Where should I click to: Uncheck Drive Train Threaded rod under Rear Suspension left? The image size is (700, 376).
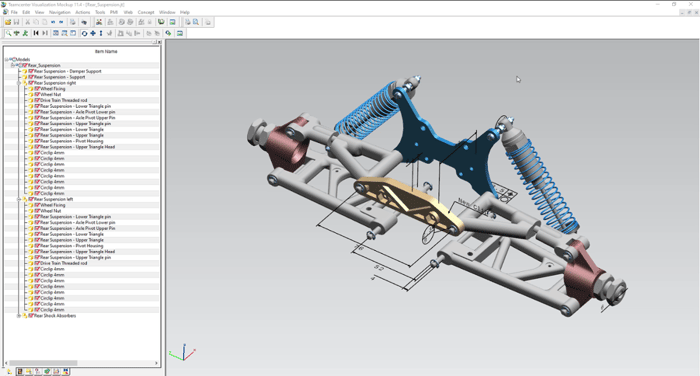[x=37, y=263]
